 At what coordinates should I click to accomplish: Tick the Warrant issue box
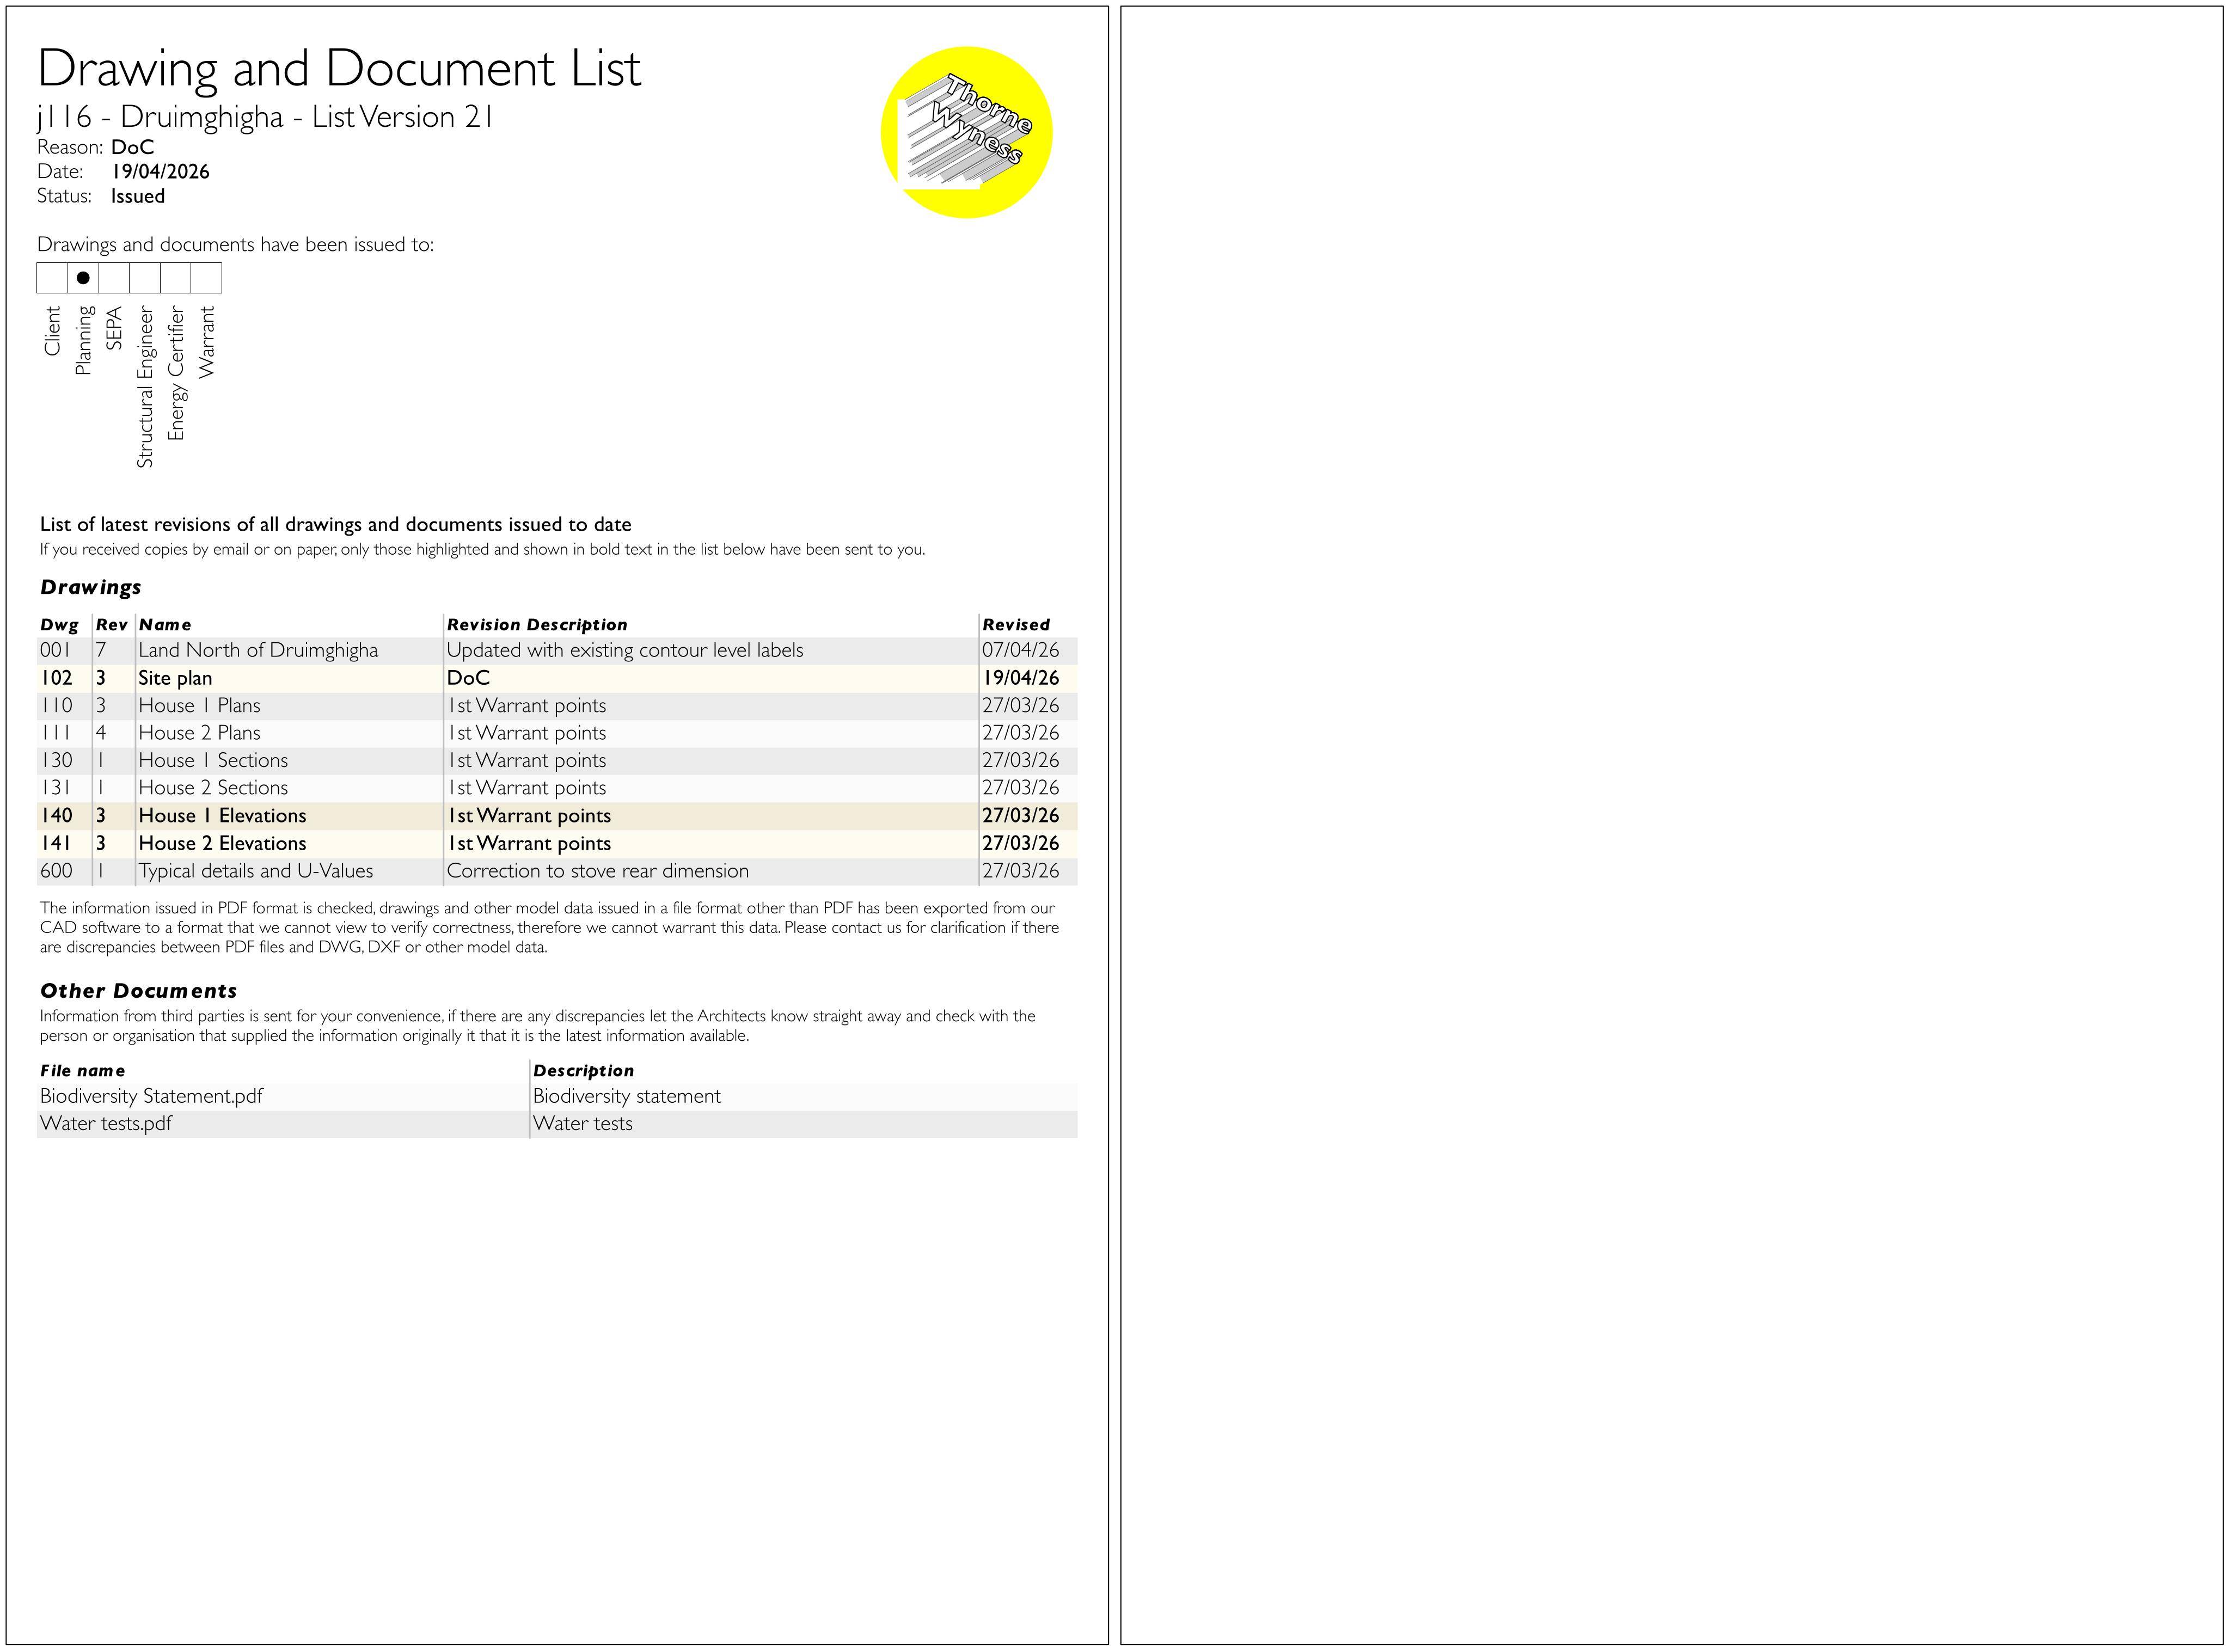coord(206,278)
